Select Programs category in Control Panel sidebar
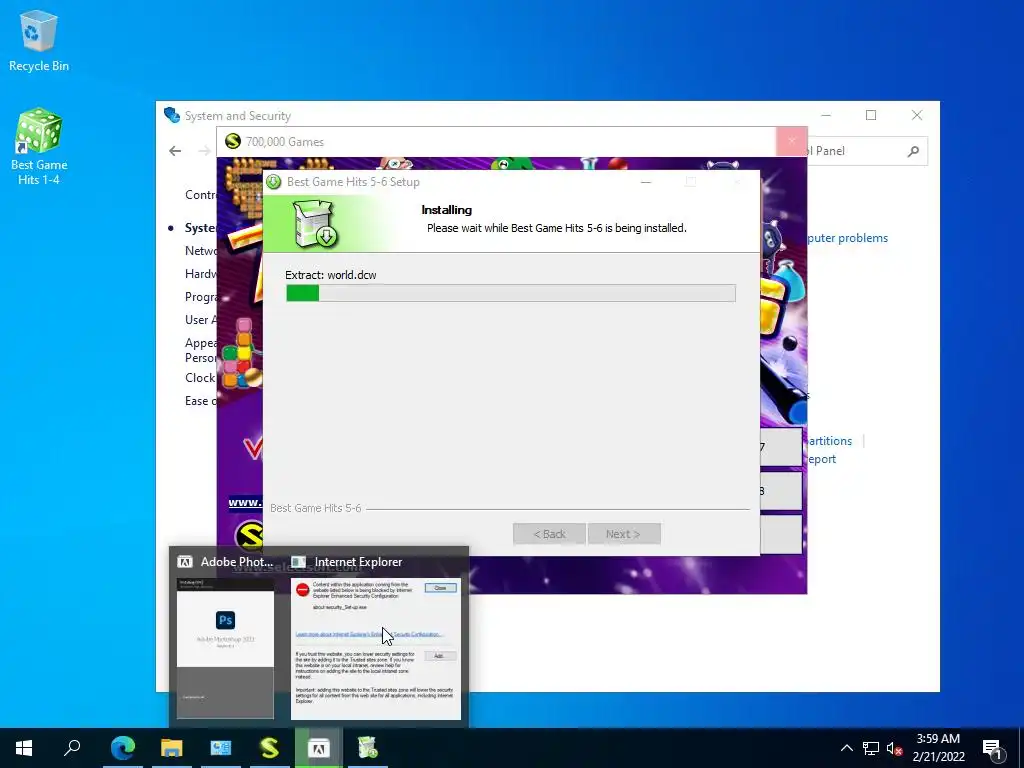 (x=200, y=296)
